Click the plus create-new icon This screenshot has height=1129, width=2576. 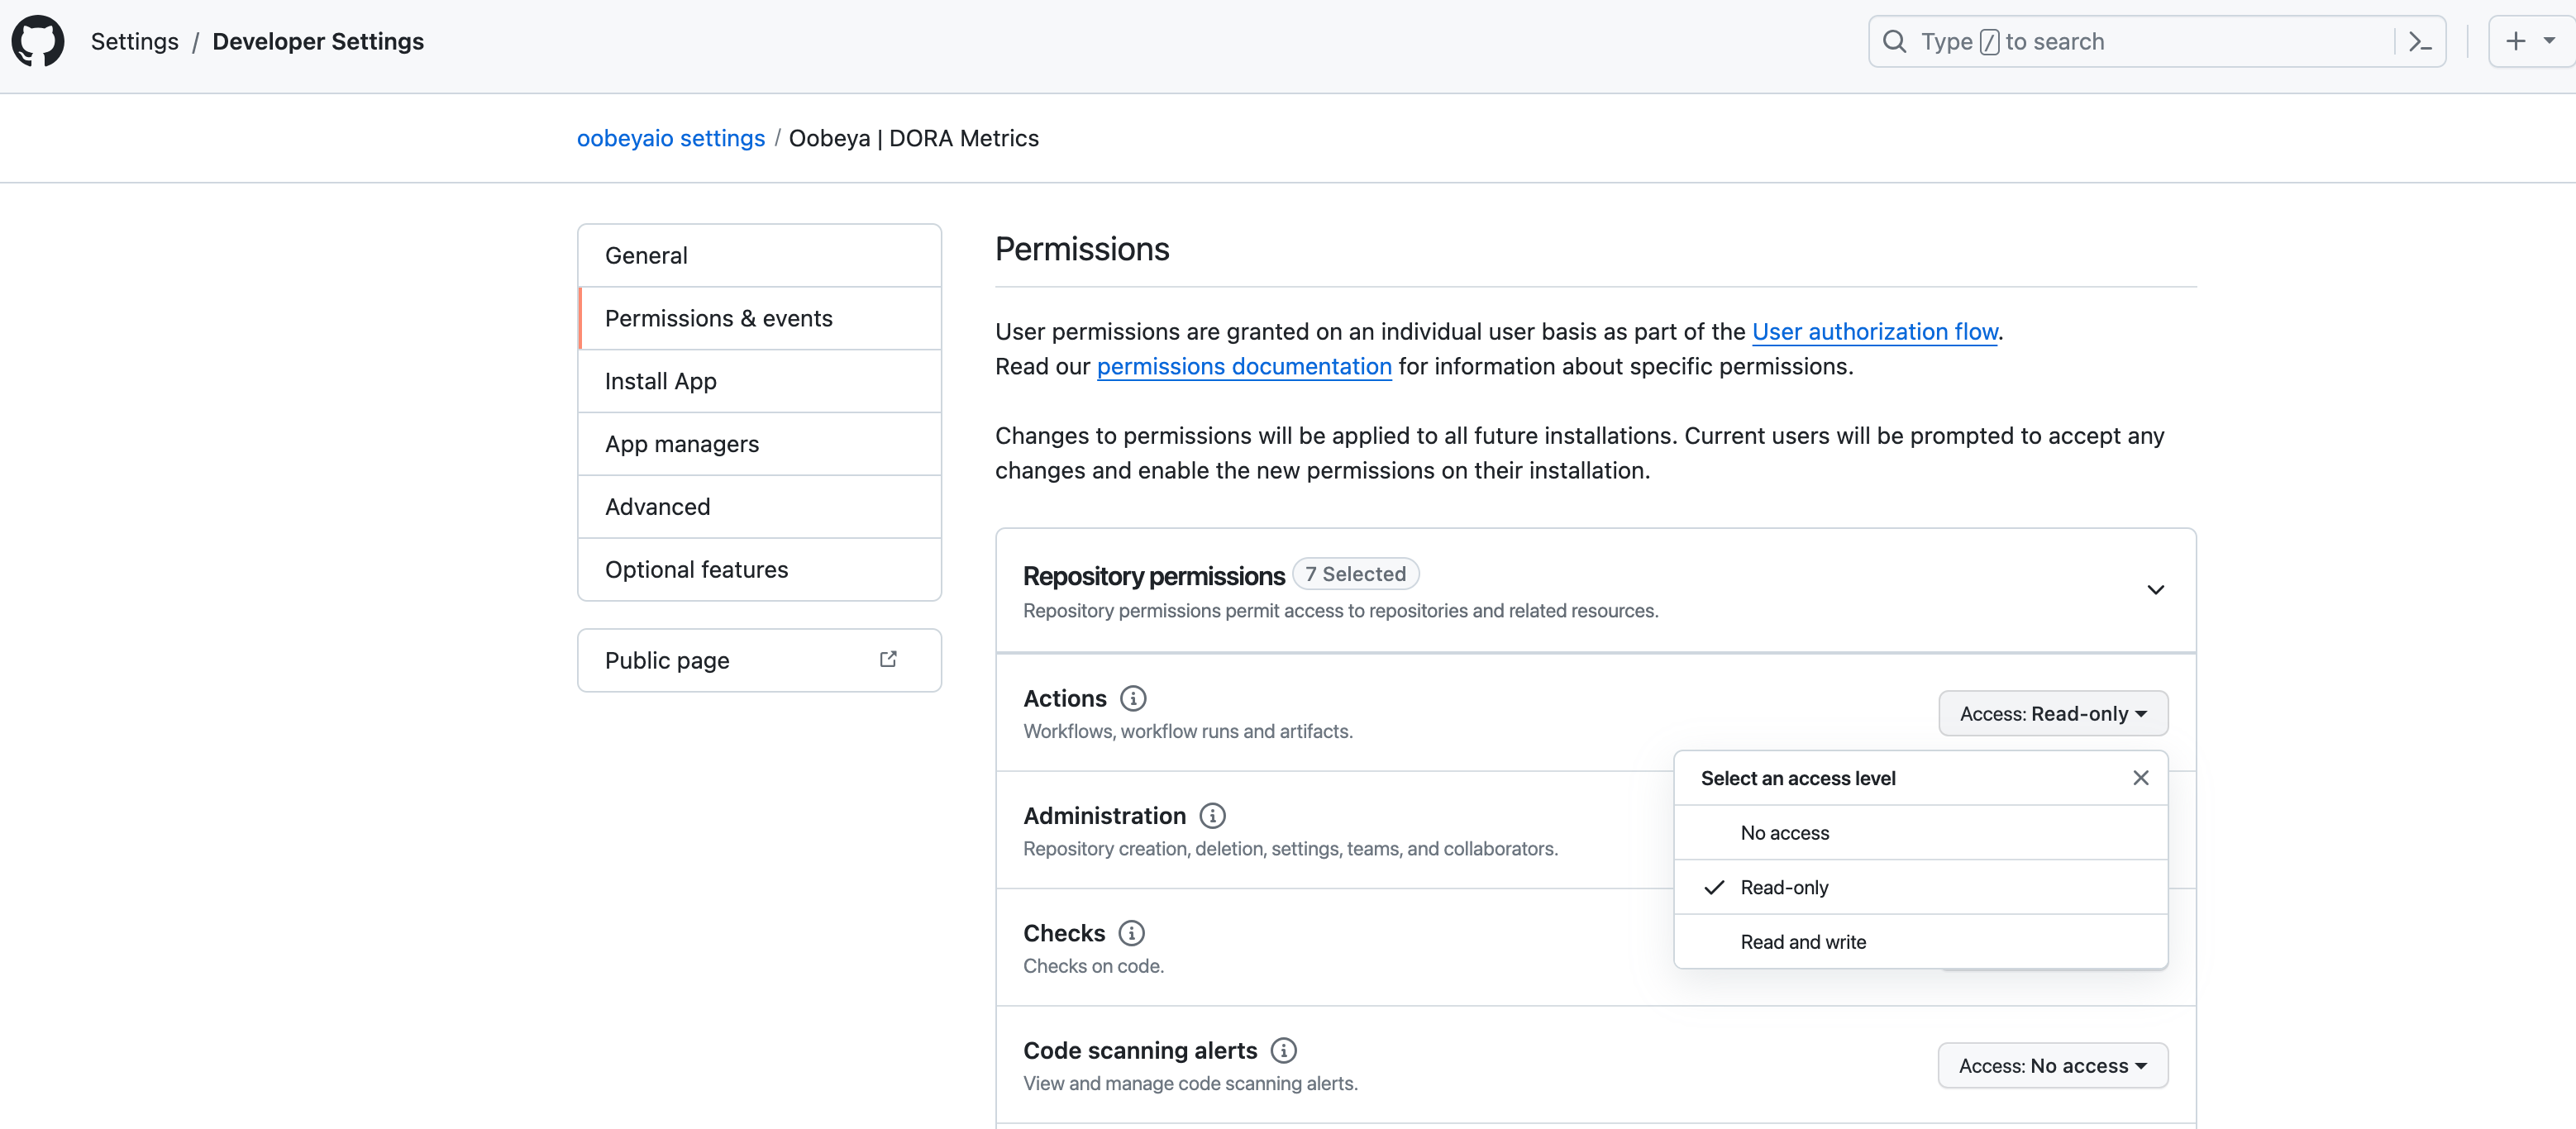coord(2516,41)
